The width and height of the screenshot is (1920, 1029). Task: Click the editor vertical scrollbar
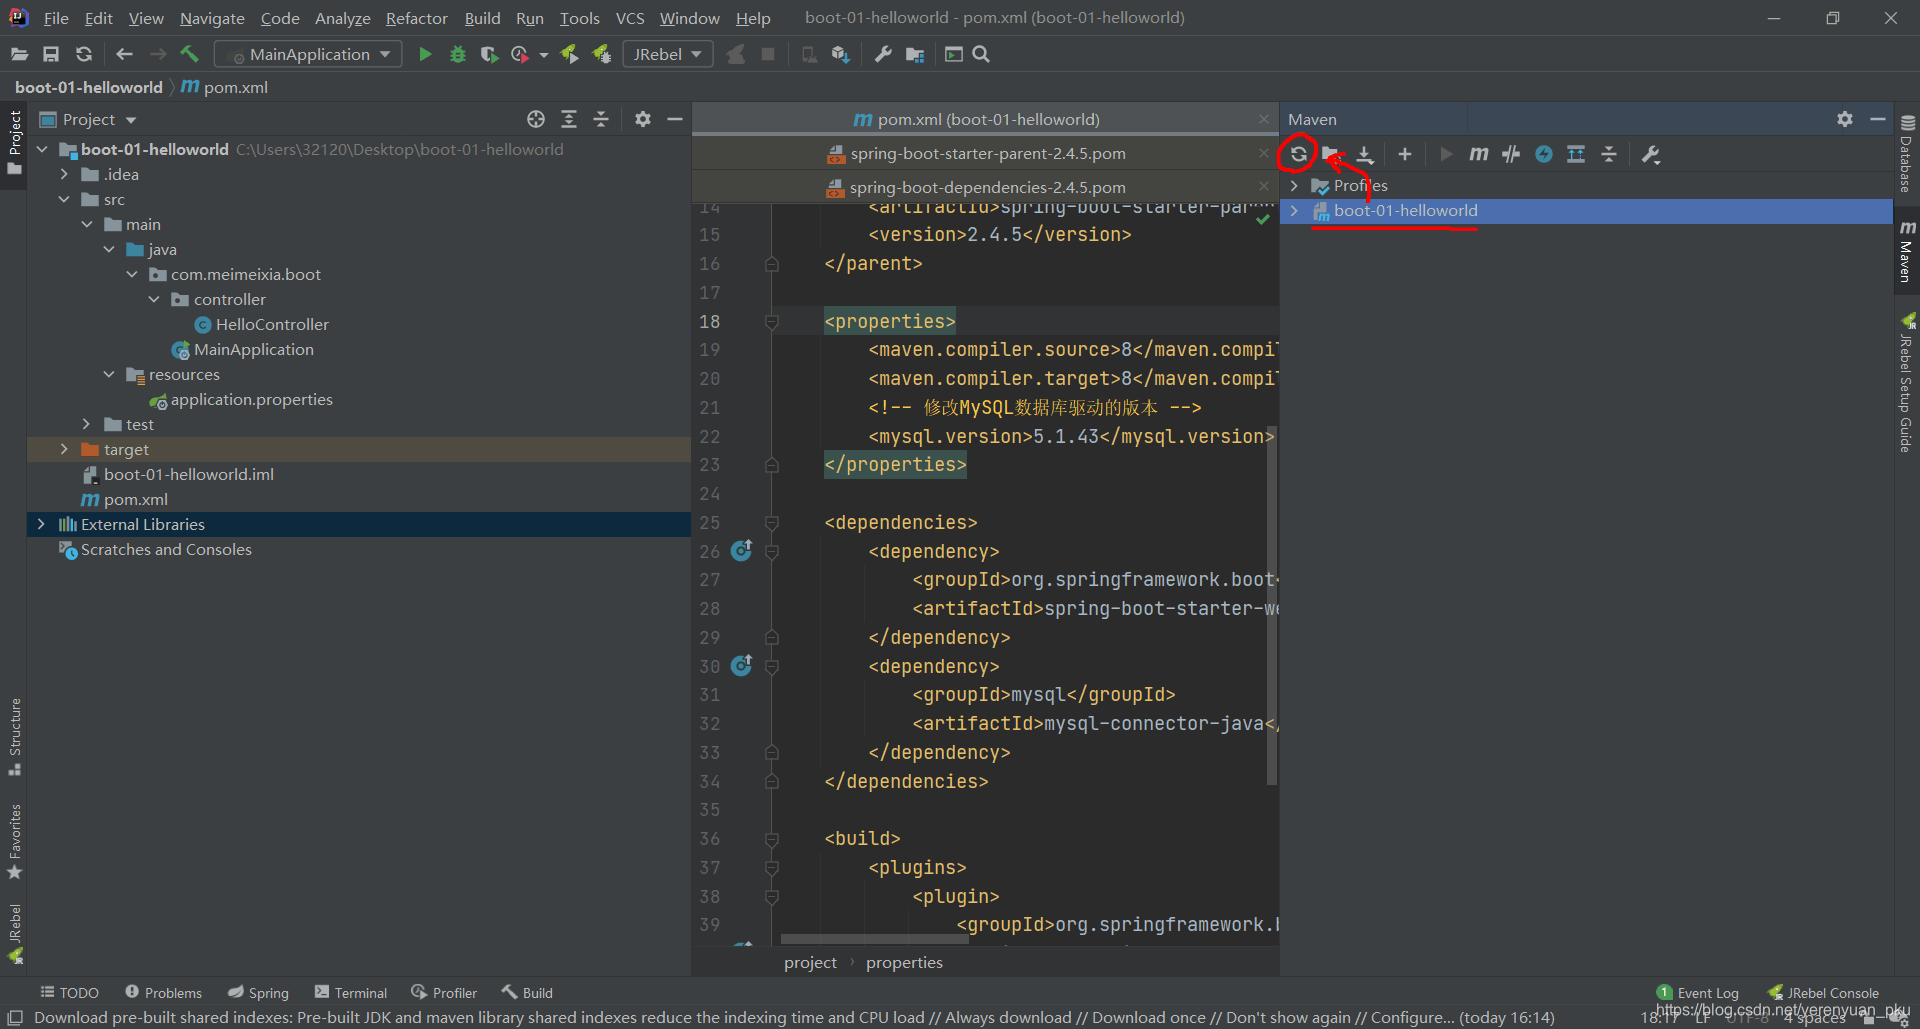tap(1272, 605)
